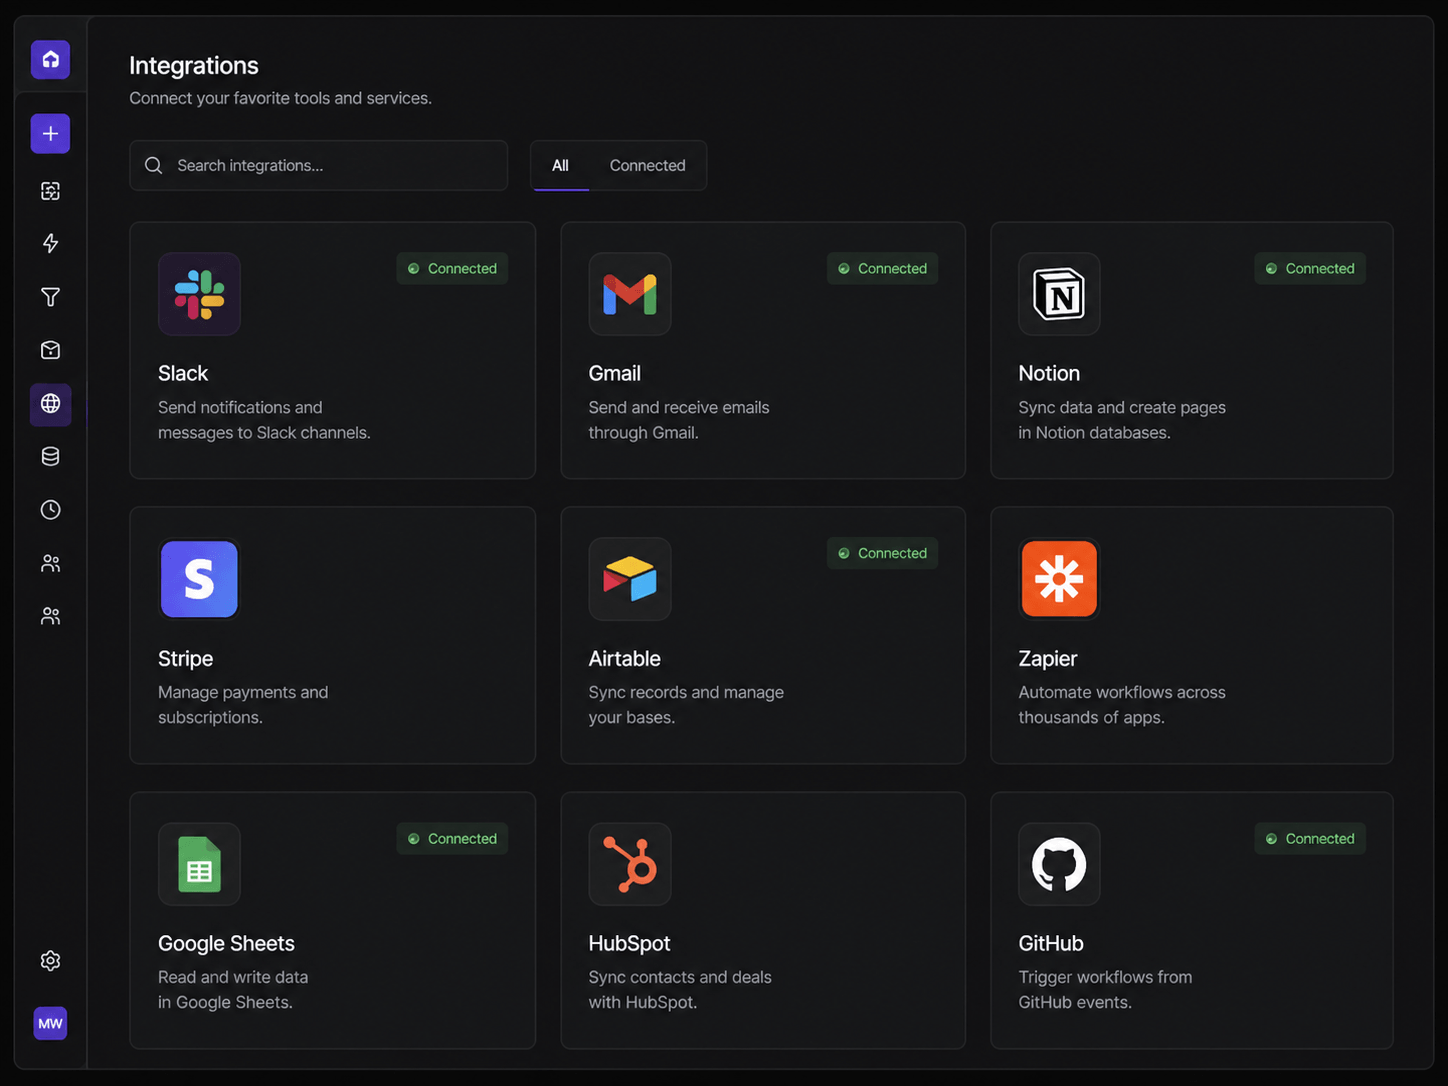Click the Slack card title
Screen dimensions: 1448x1086
(183, 373)
